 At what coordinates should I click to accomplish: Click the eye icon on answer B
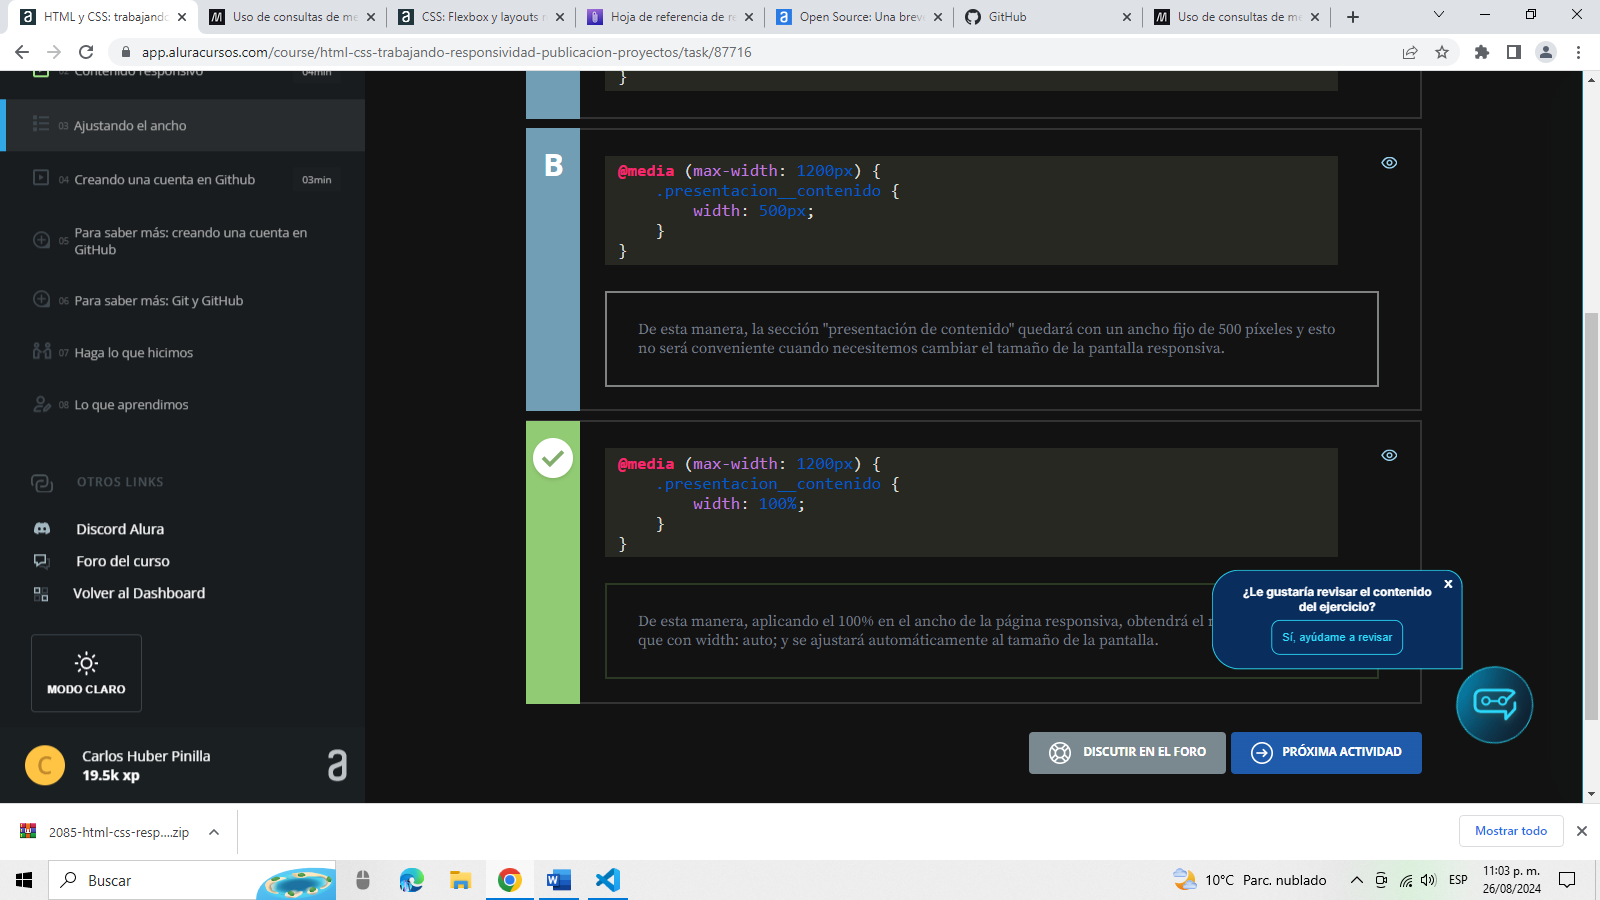[1389, 163]
